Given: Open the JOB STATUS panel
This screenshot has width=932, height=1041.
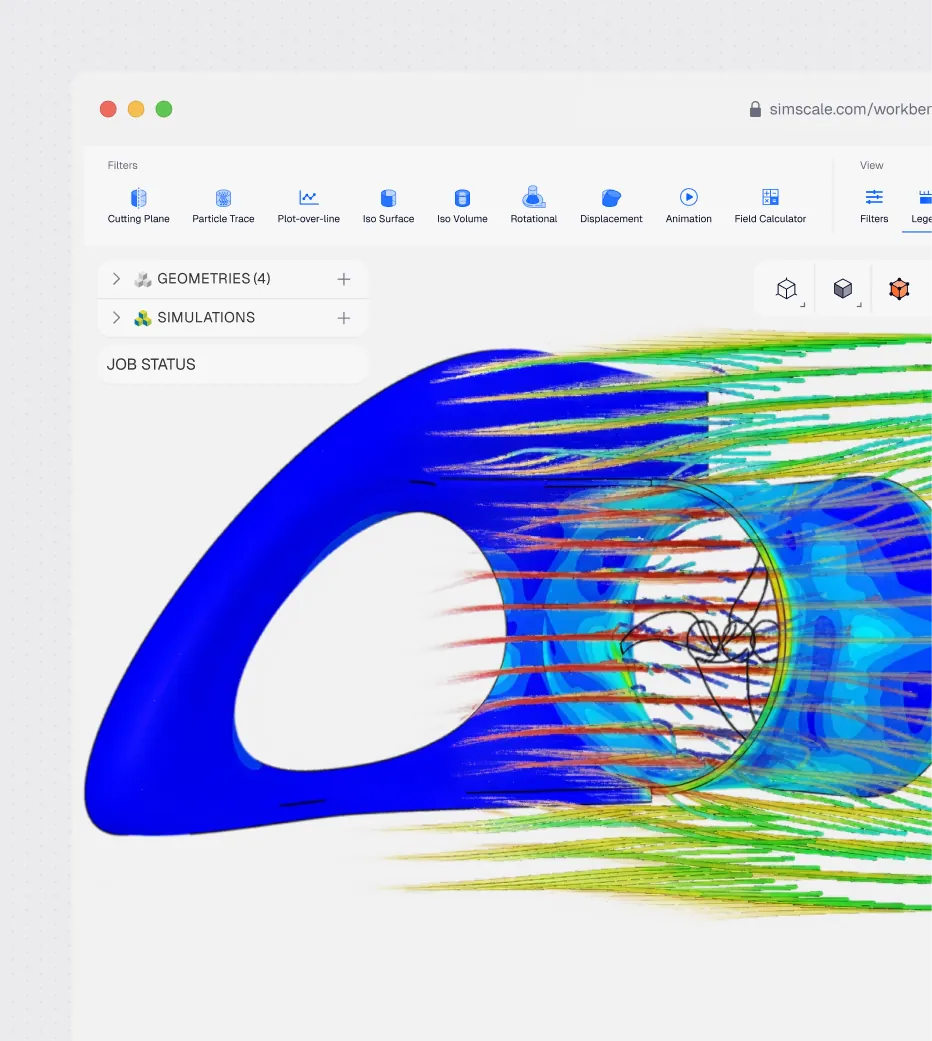Looking at the screenshot, I should point(232,364).
